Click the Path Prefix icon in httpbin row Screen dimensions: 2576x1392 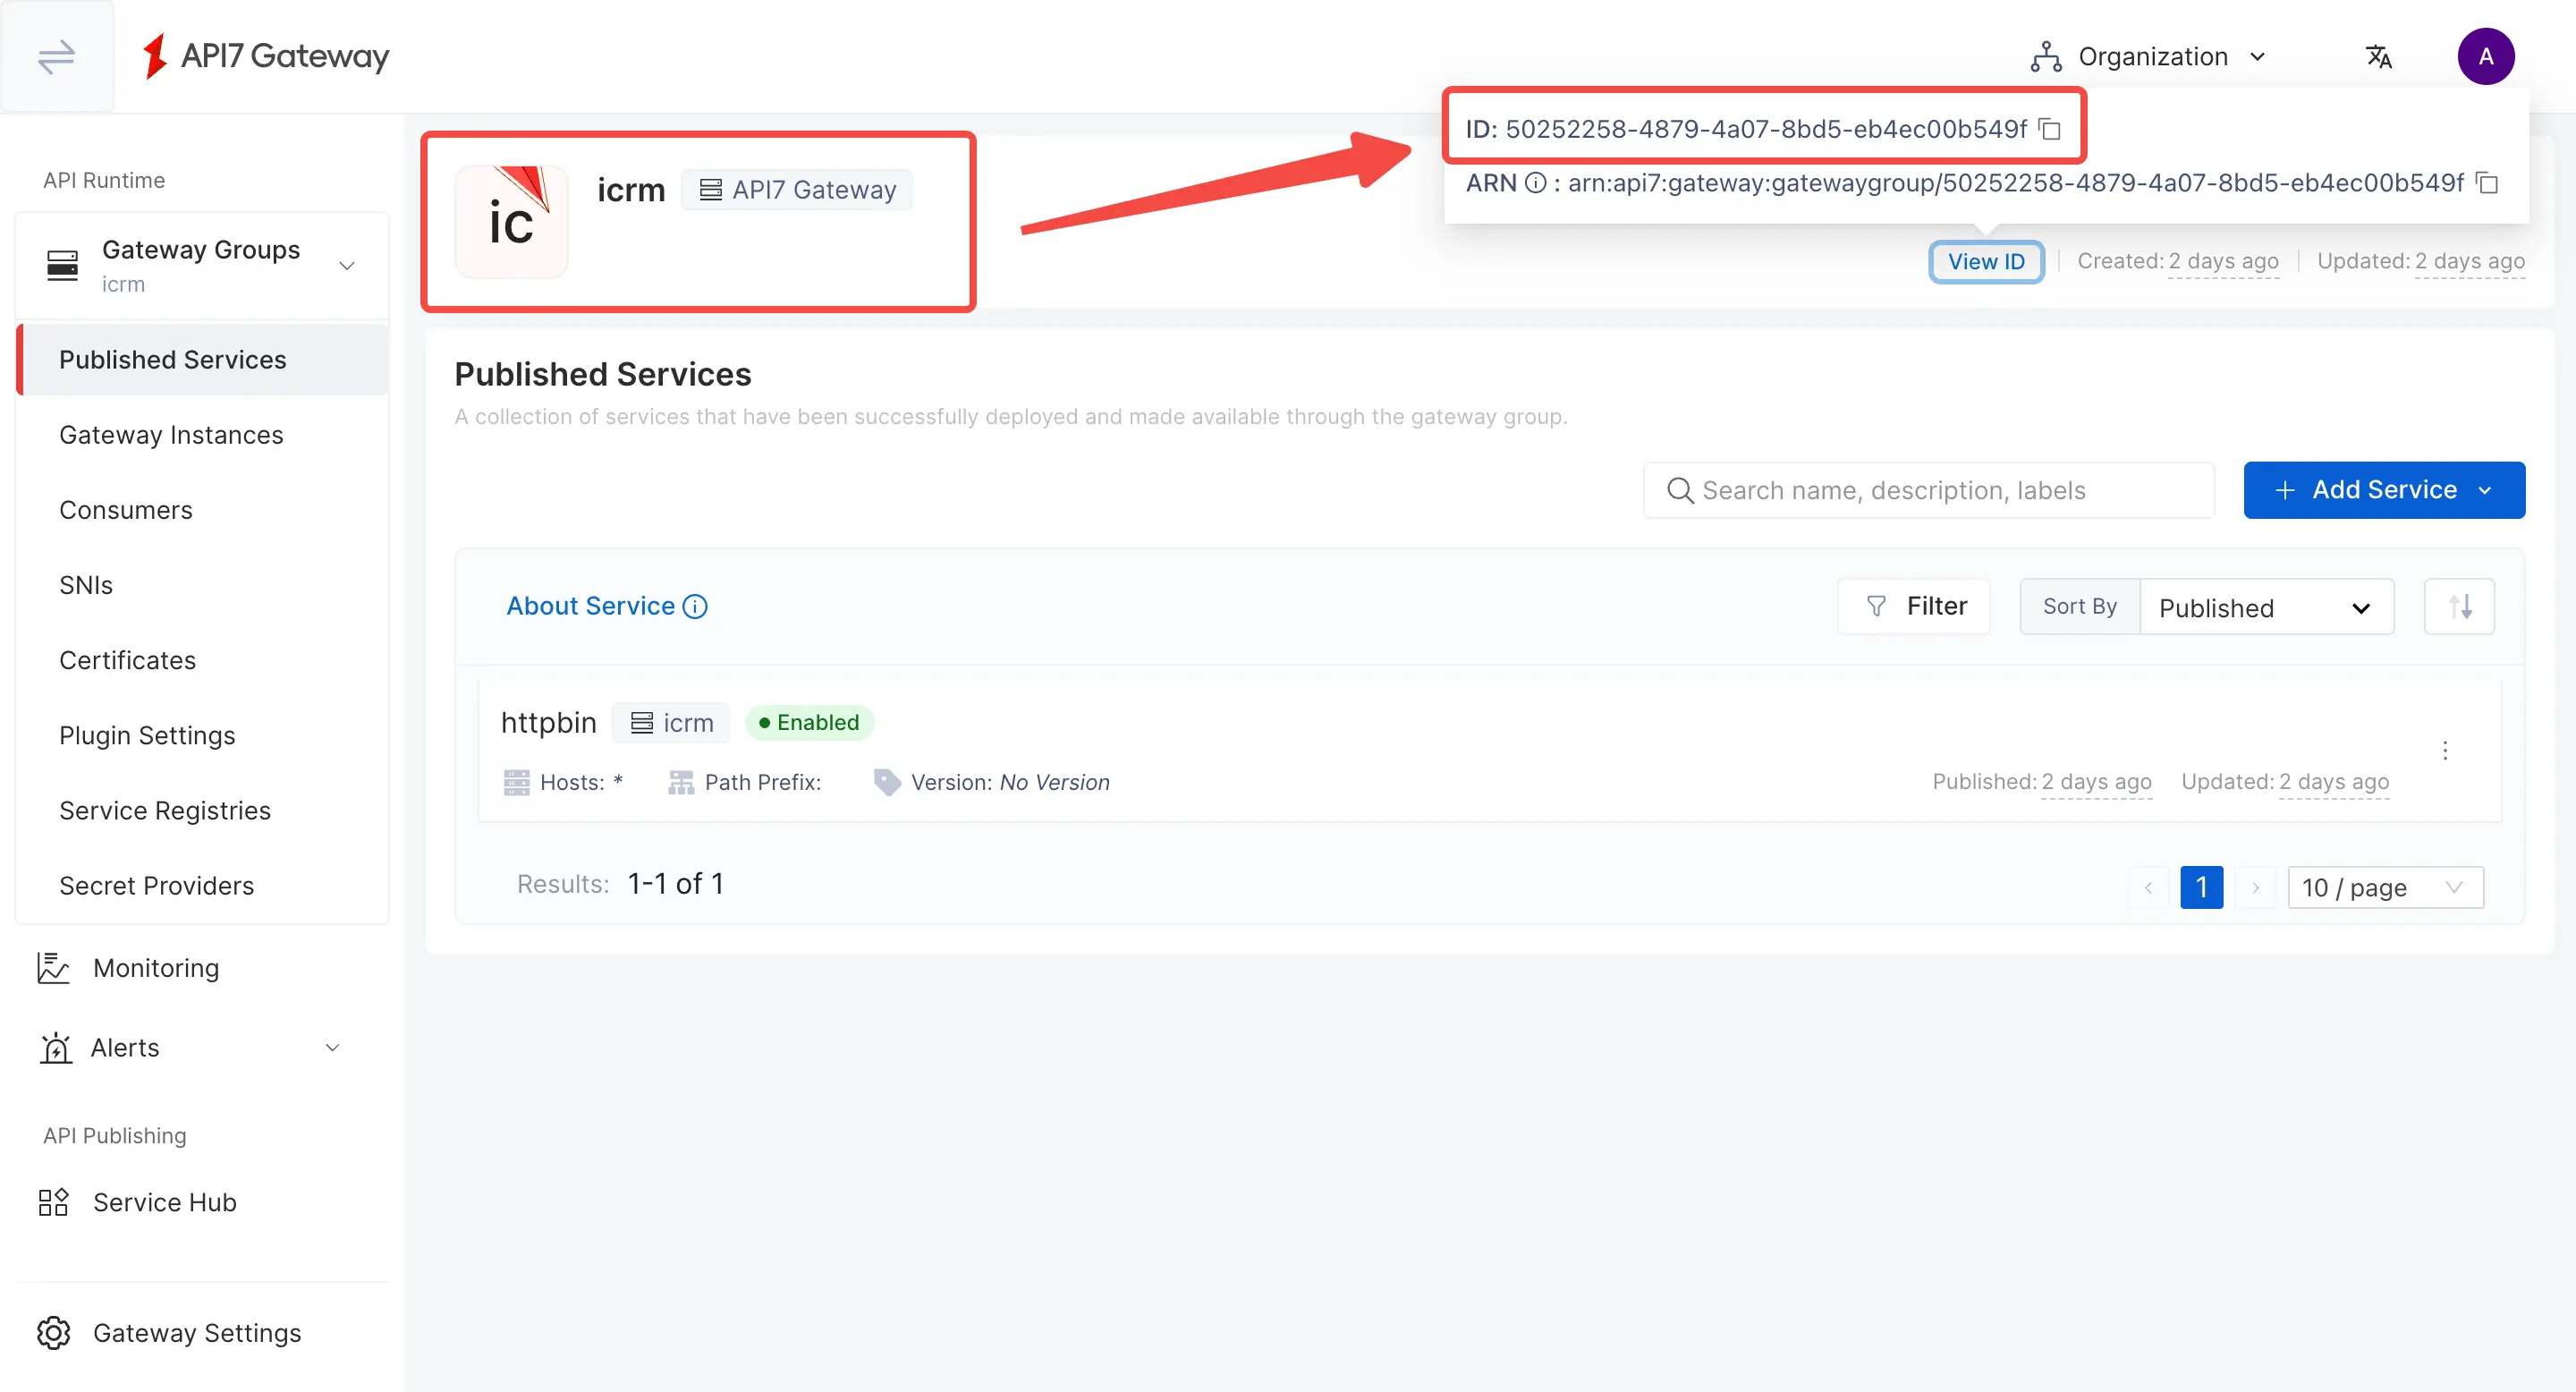click(681, 782)
